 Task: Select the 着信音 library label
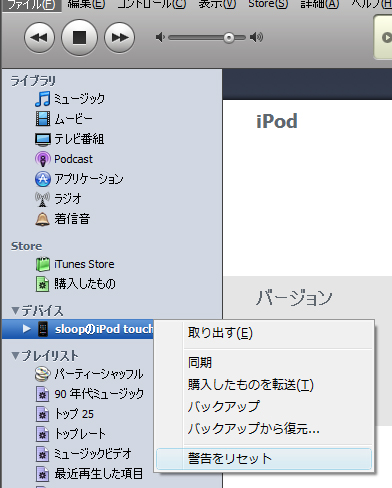72,219
